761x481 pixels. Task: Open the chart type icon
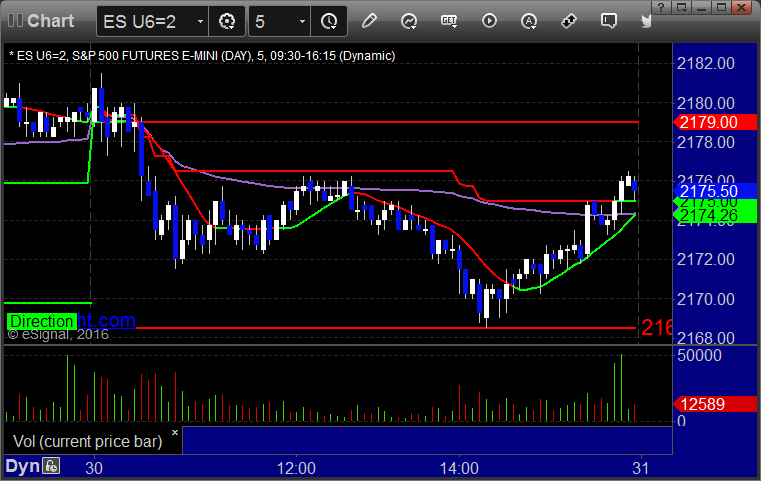409,21
